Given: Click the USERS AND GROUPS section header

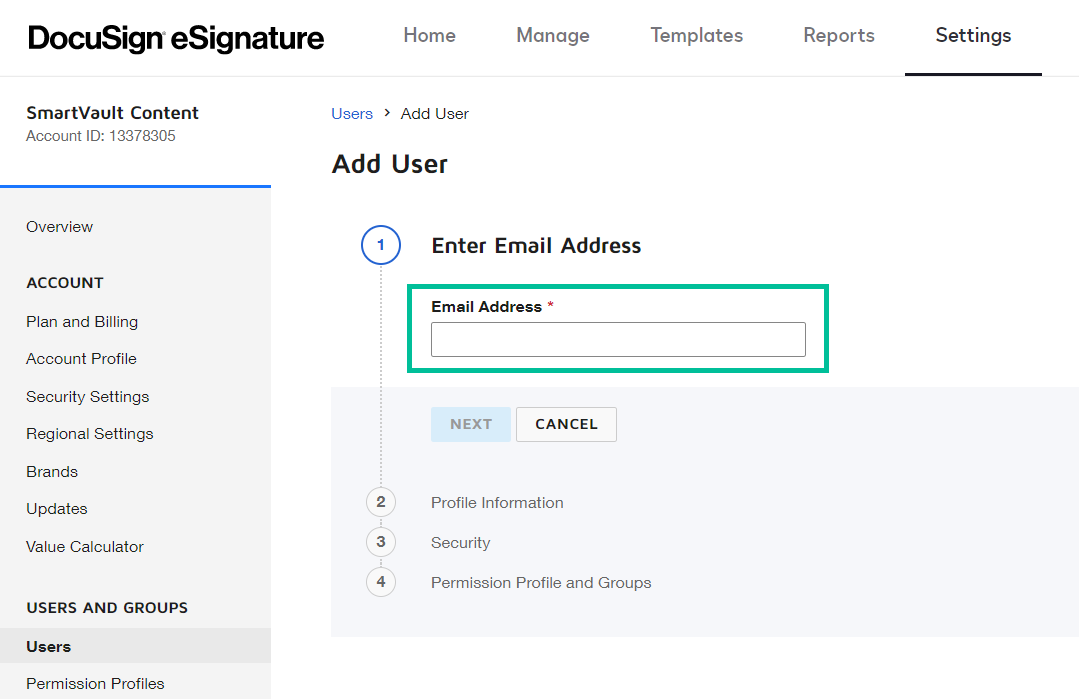Looking at the screenshot, I should [x=107, y=608].
